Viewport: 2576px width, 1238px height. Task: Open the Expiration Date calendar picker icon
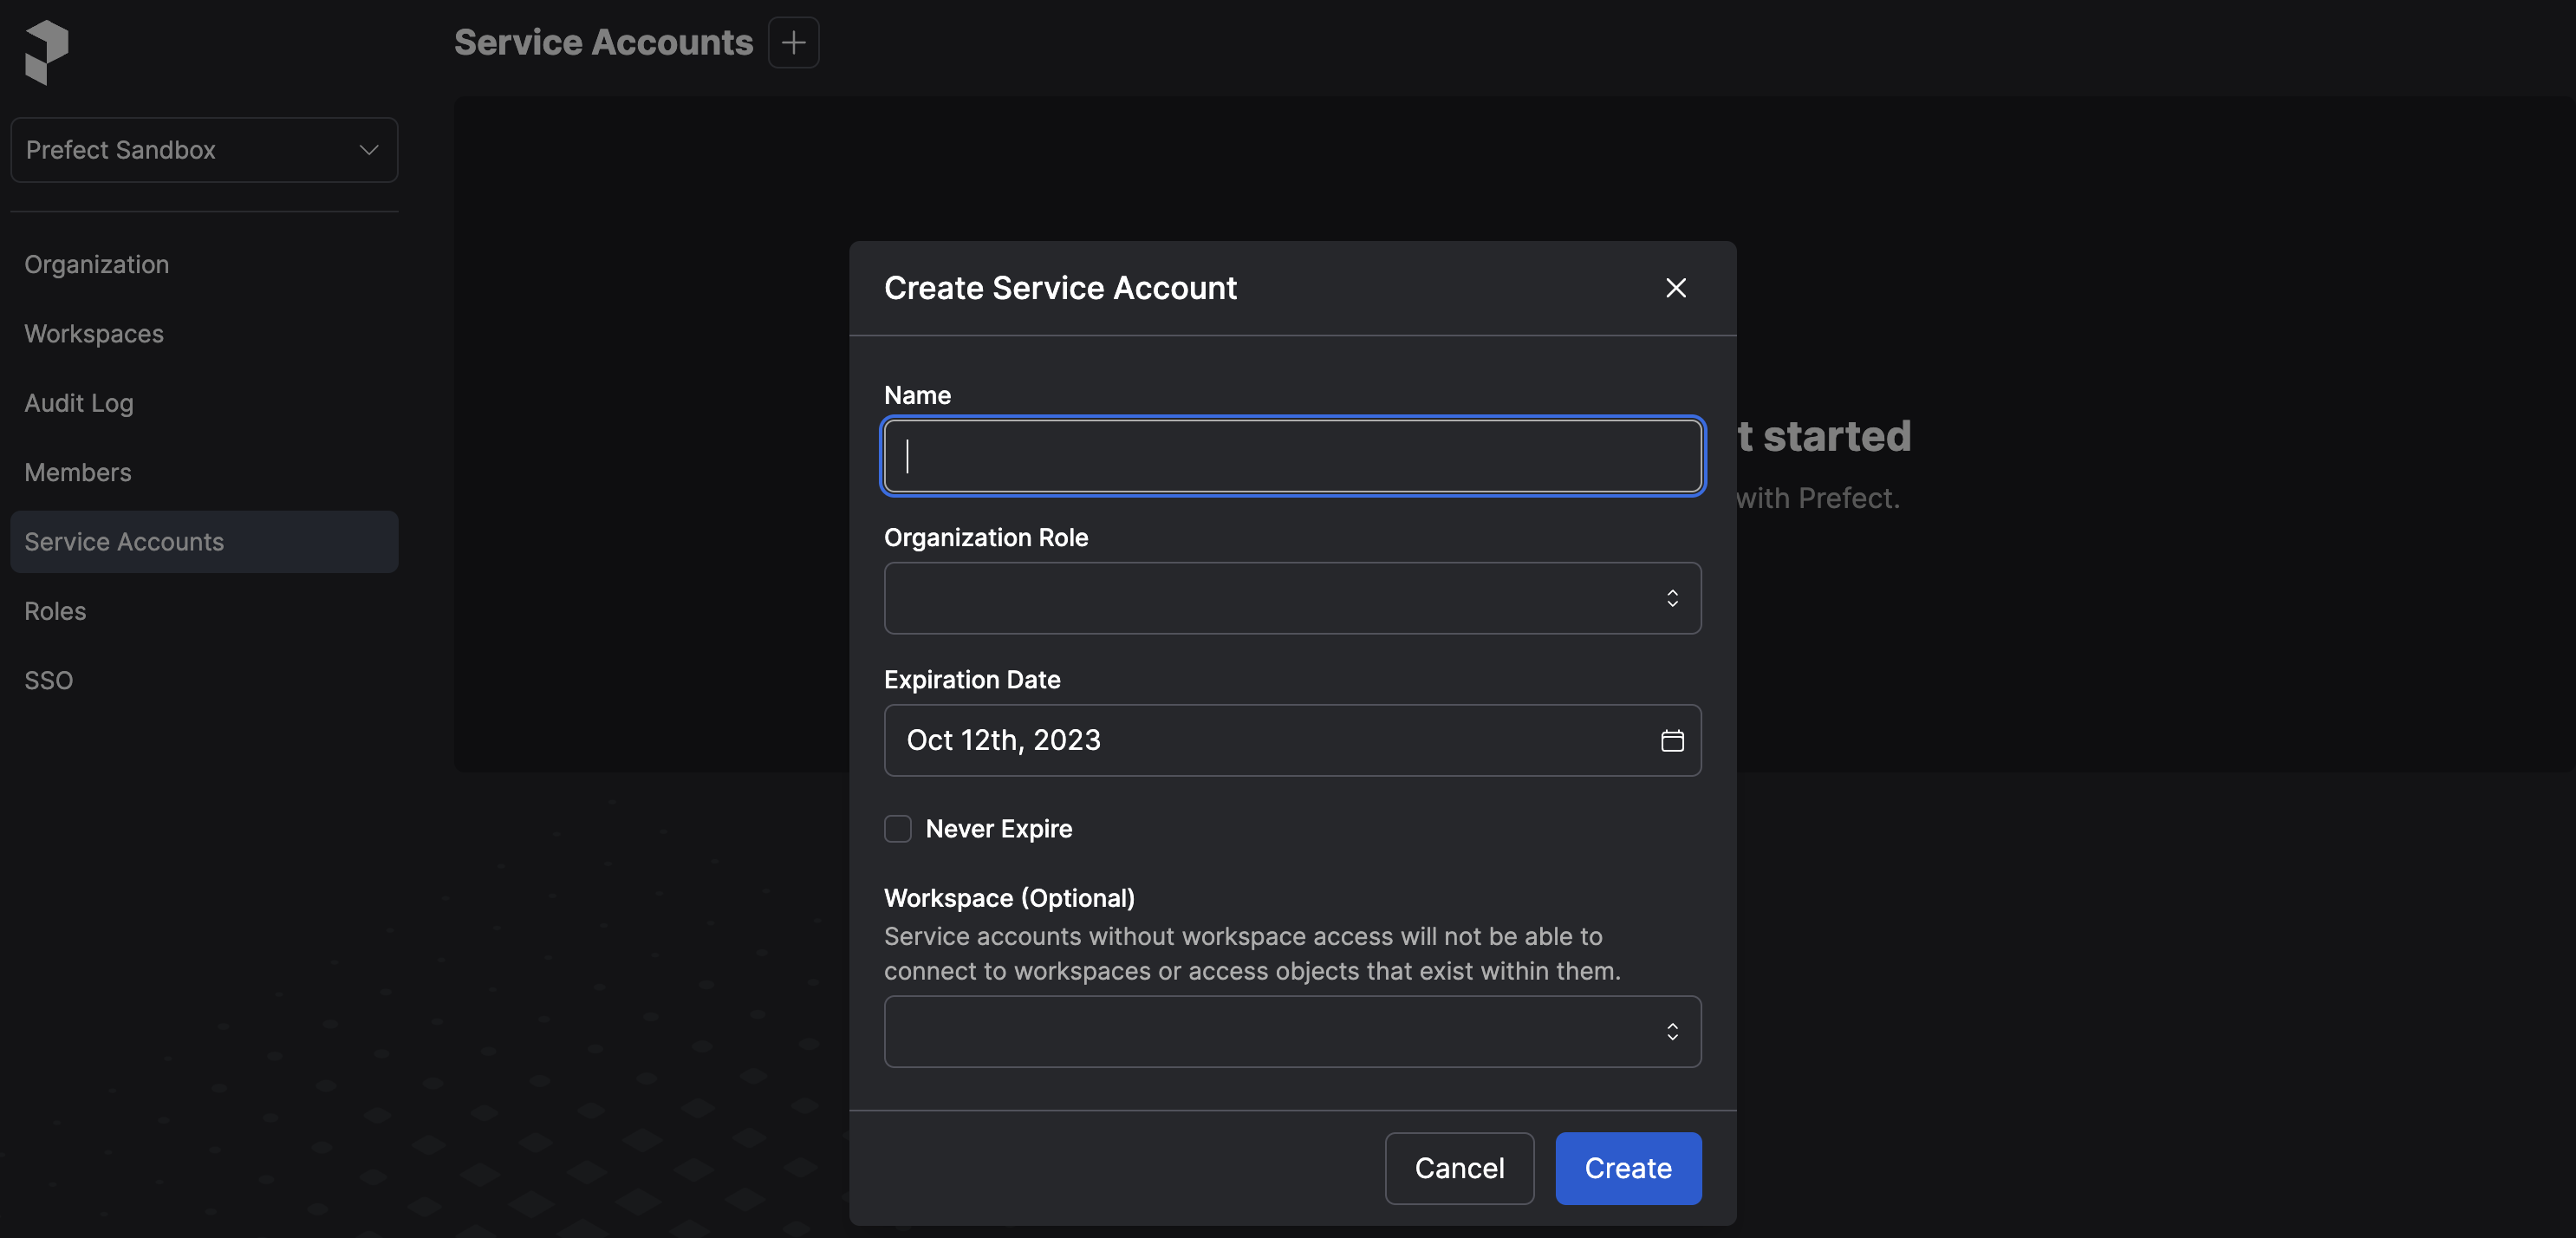coord(1672,740)
